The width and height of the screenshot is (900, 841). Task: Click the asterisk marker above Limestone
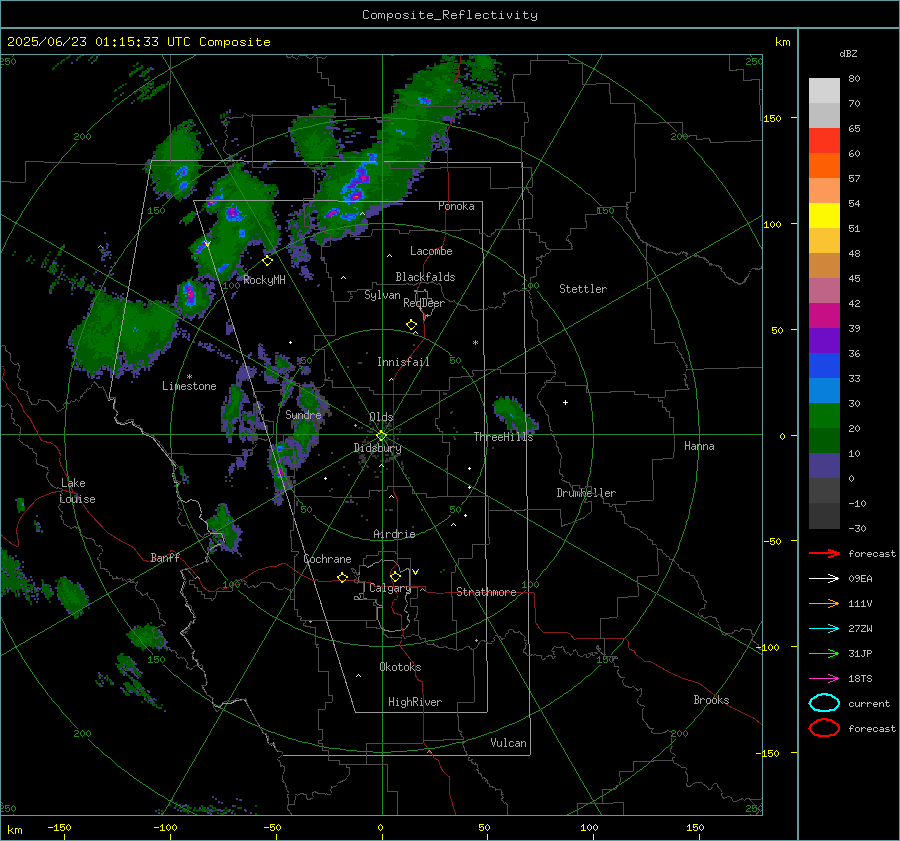pyautogui.click(x=189, y=377)
